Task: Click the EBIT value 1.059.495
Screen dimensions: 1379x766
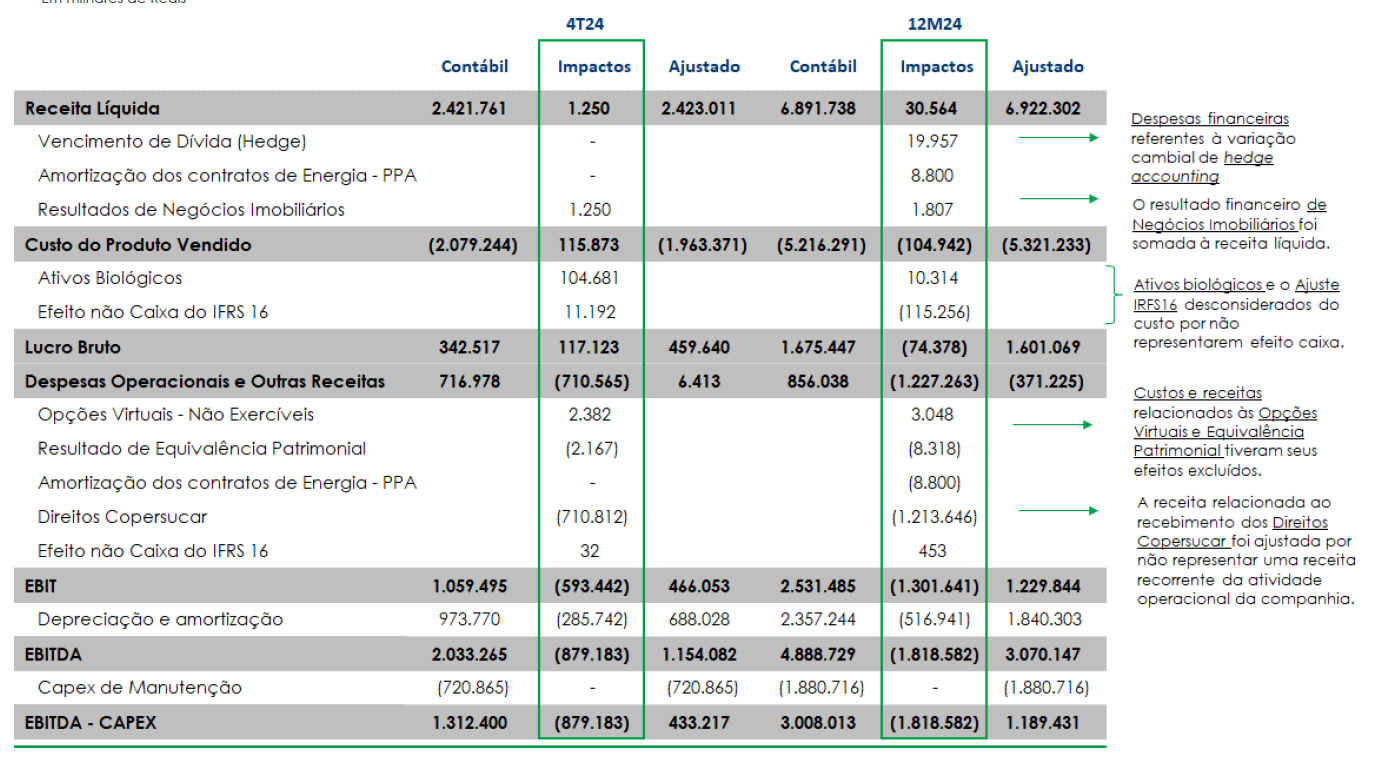Action: 470,586
